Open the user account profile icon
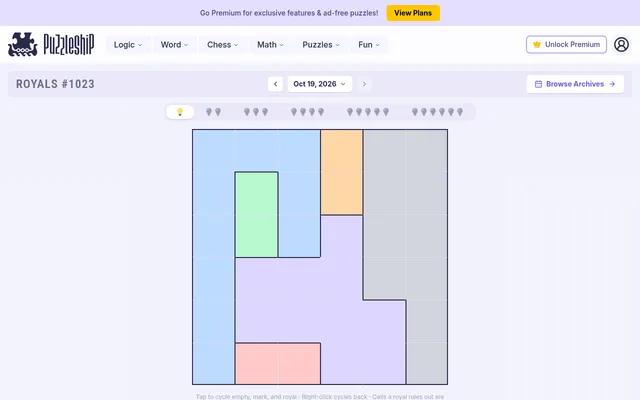The image size is (640, 400). 621,44
